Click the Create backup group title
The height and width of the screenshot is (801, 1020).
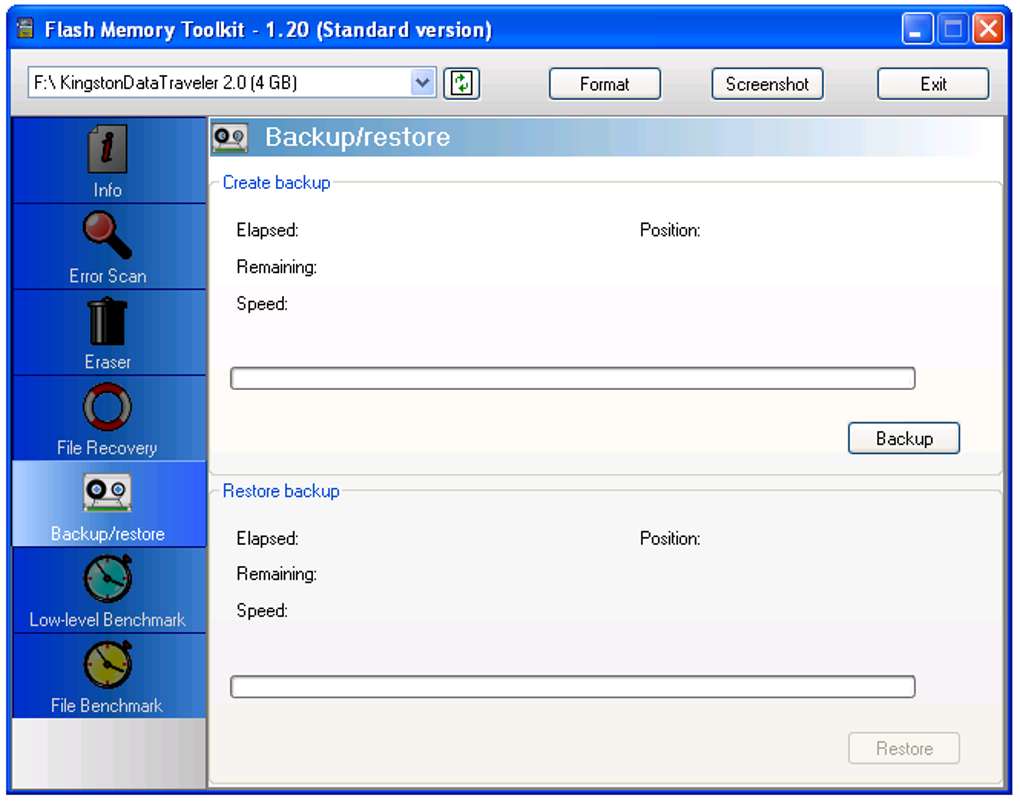[276, 183]
